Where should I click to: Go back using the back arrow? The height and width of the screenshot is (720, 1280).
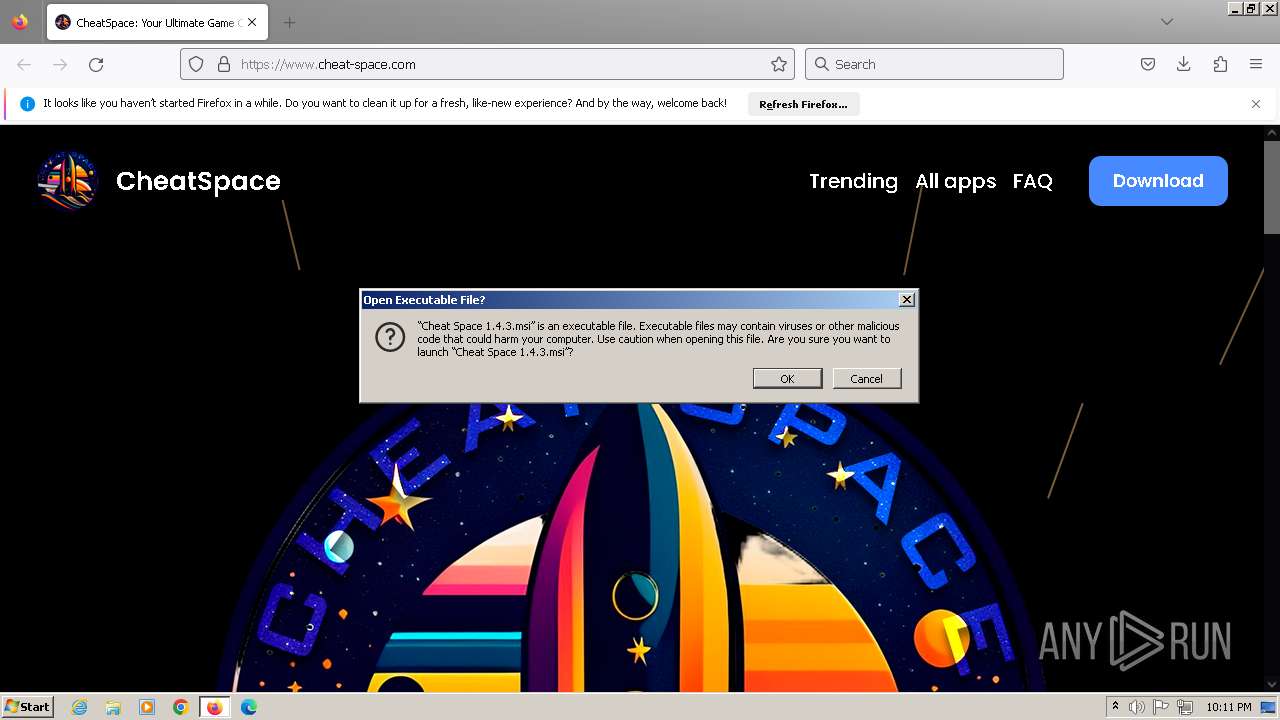24,64
